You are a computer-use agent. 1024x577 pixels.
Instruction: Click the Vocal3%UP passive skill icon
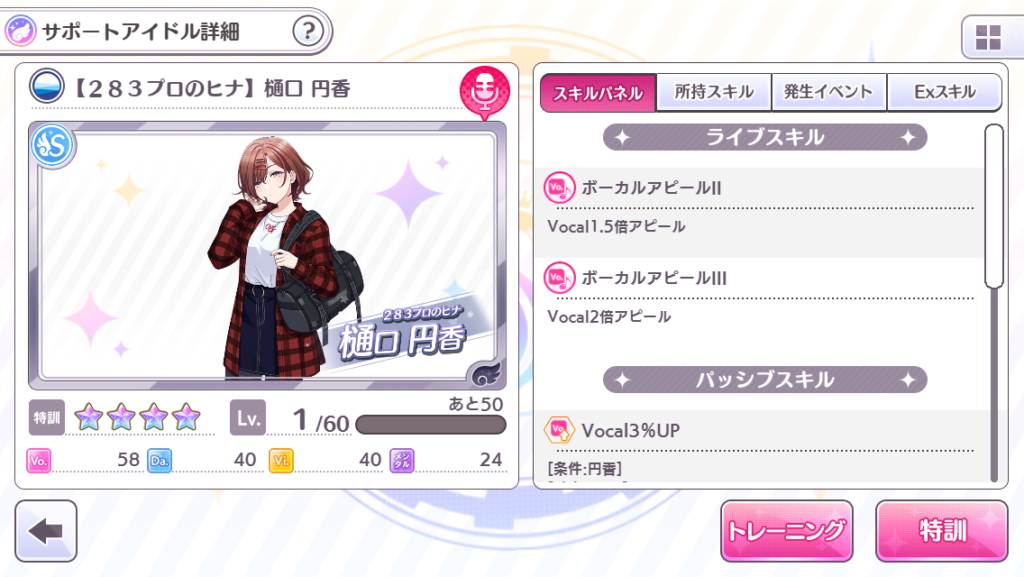[559, 430]
